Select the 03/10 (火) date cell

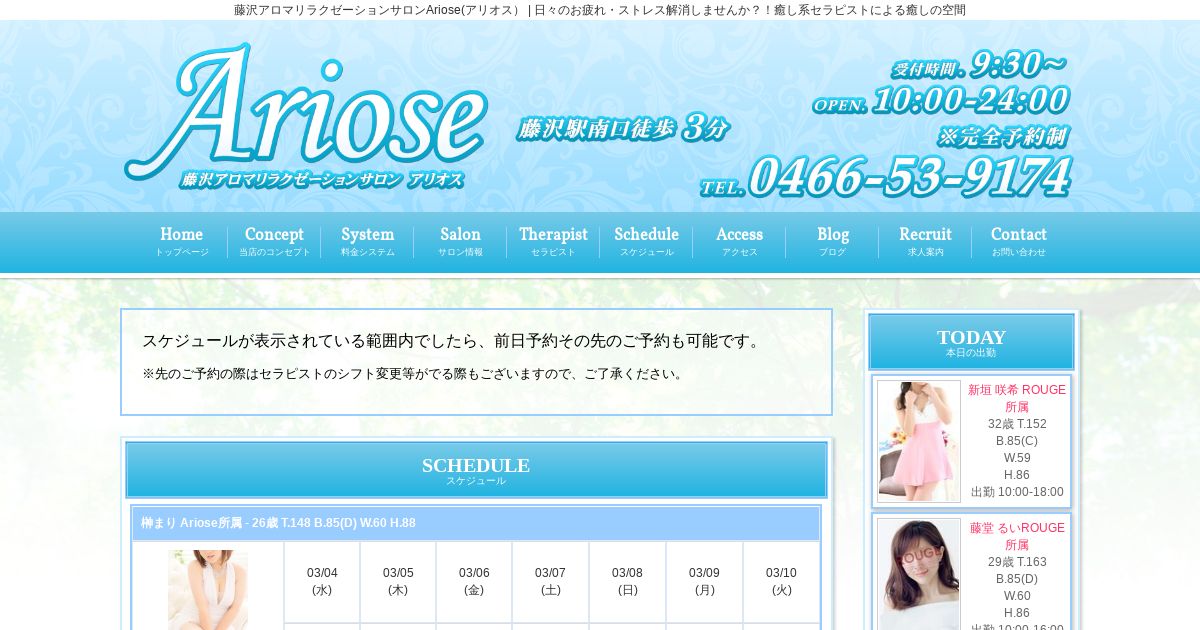point(781,581)
